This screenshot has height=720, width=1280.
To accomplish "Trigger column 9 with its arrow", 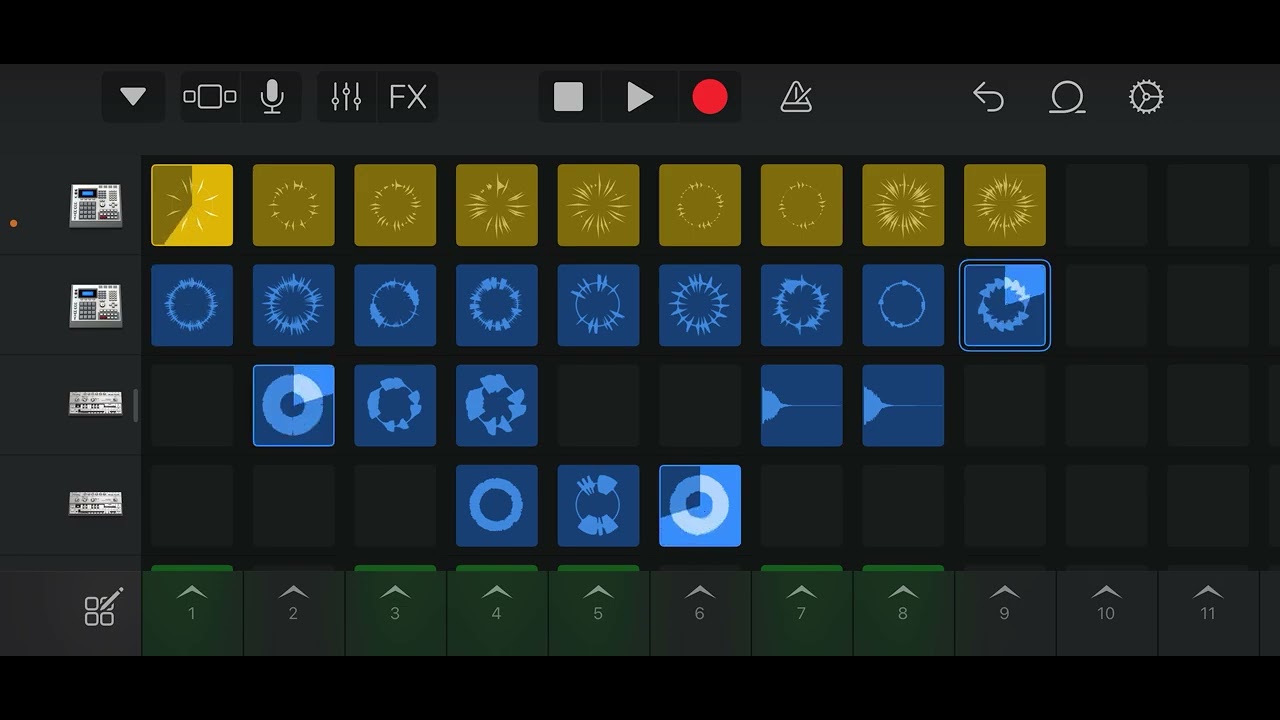I will click(1004, 602).
